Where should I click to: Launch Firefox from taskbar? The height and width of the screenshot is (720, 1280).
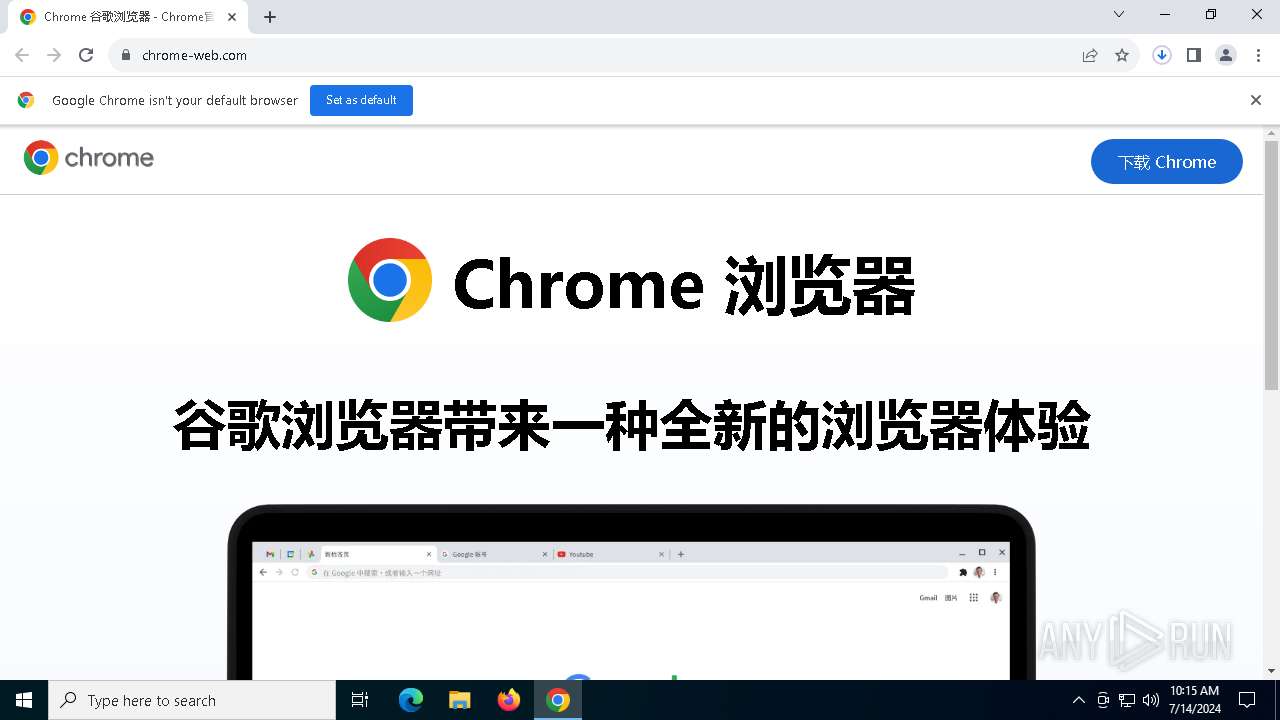pyautogui.click(x=509, y=700)
